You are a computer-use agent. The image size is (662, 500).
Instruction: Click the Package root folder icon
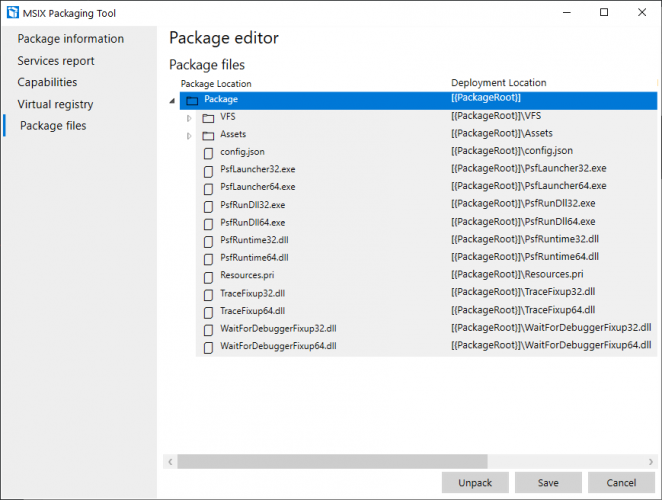[192, 100]
